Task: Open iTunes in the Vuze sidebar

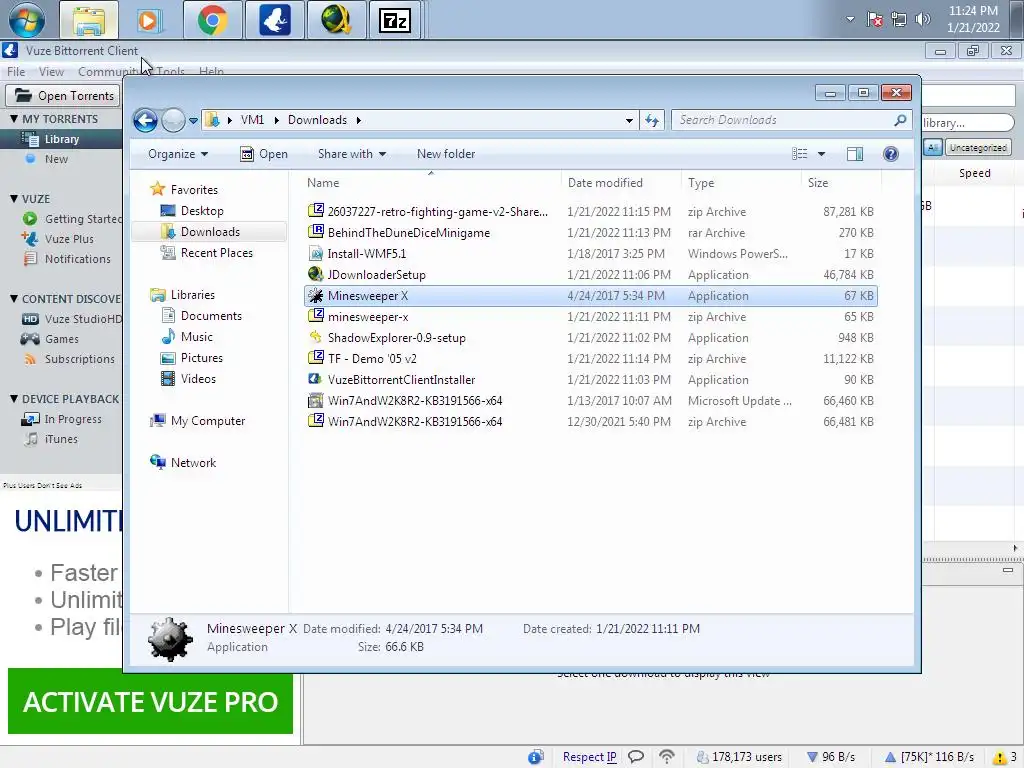Action: click(x=61, y=439)
